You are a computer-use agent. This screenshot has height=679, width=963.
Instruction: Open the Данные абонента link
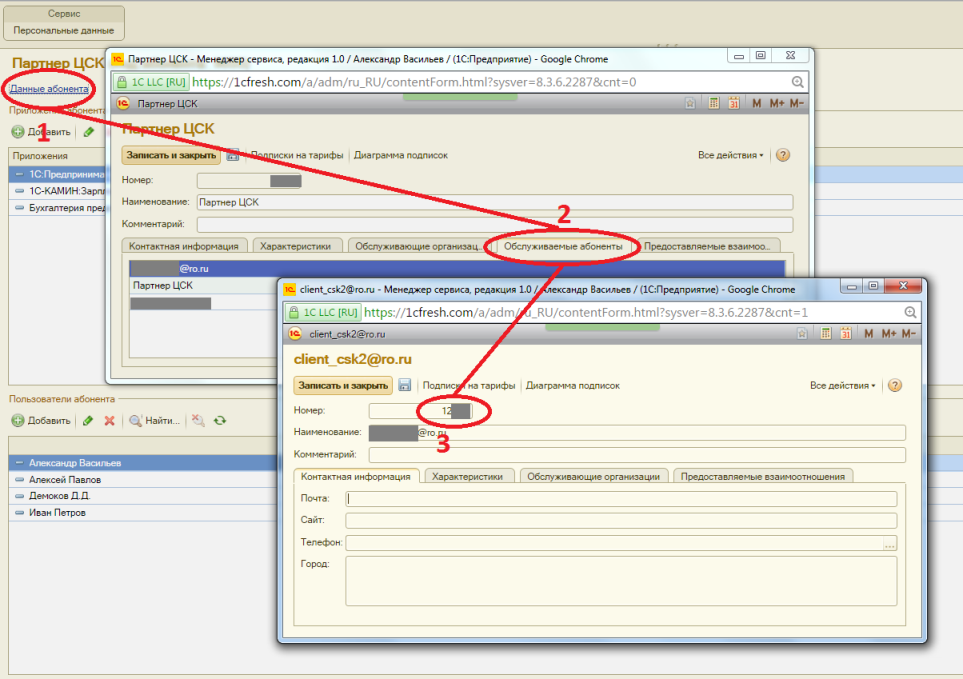pos(49,89)
